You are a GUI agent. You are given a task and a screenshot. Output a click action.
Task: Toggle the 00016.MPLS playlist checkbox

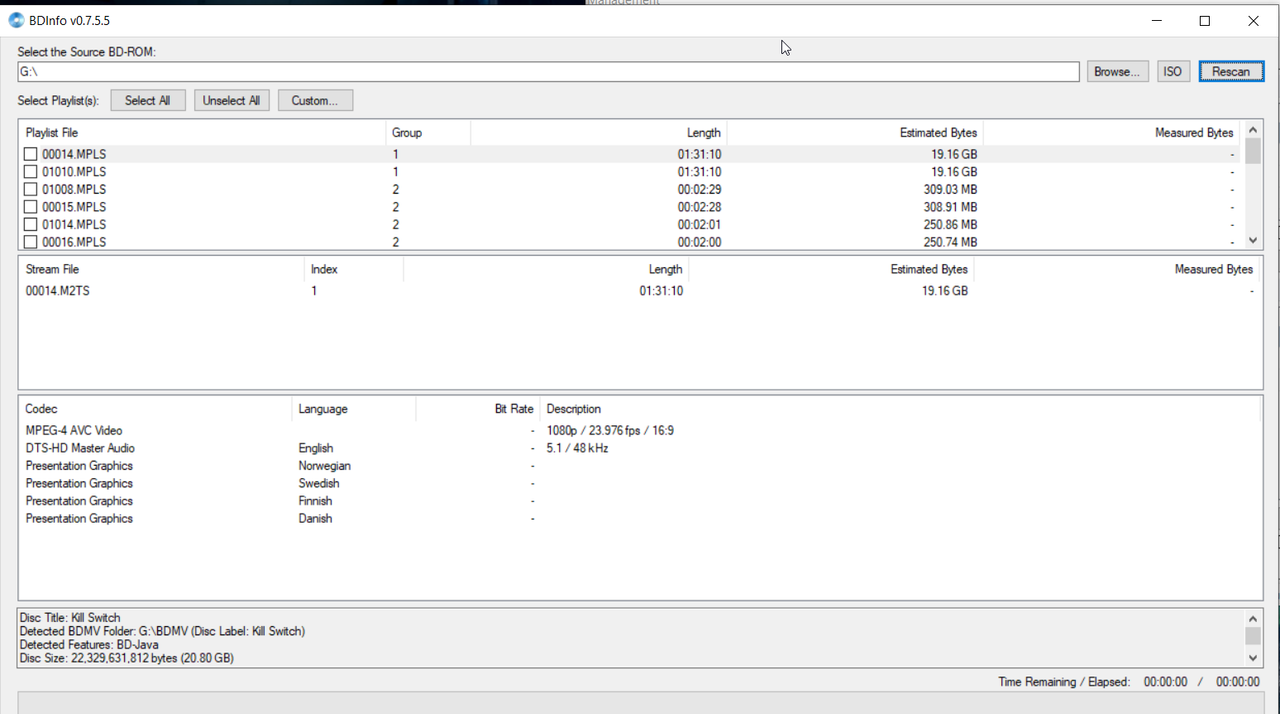(x=31, y=242)
